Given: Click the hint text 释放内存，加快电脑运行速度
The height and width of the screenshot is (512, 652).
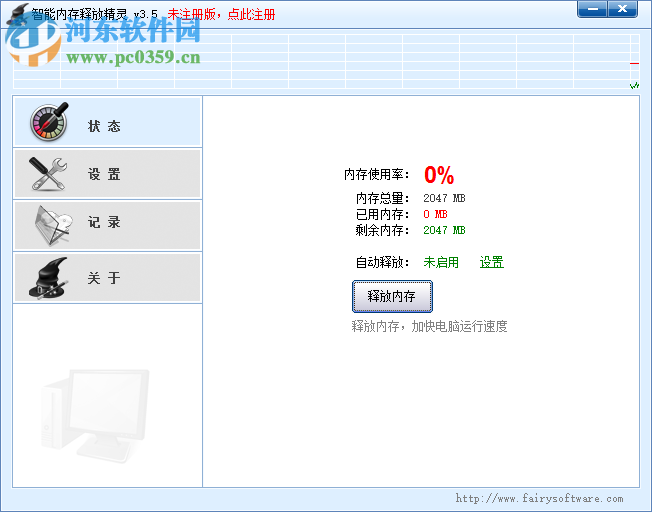Looking at the screenshot, I should [429, 326].
